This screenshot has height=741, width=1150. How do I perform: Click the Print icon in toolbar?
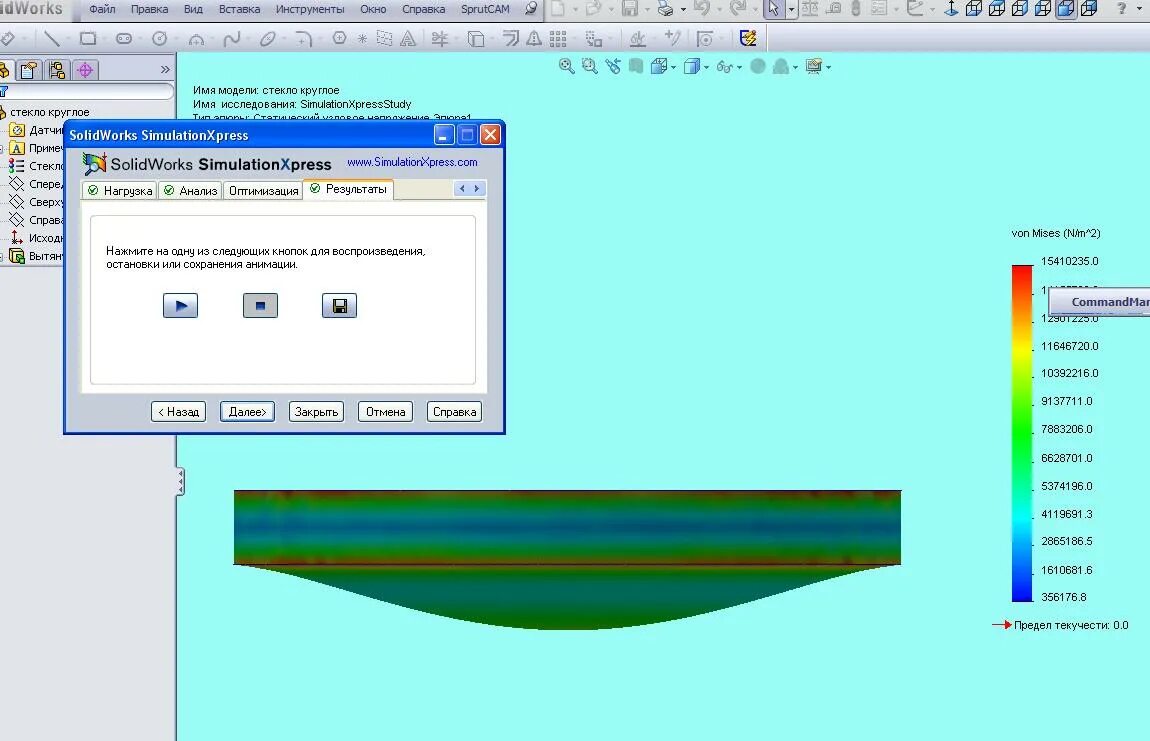pos(665,9)
